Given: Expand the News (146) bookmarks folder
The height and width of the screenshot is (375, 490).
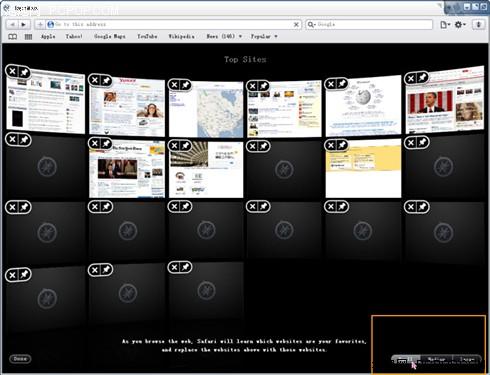Looking at the screenshot, I should click(224, 36).
